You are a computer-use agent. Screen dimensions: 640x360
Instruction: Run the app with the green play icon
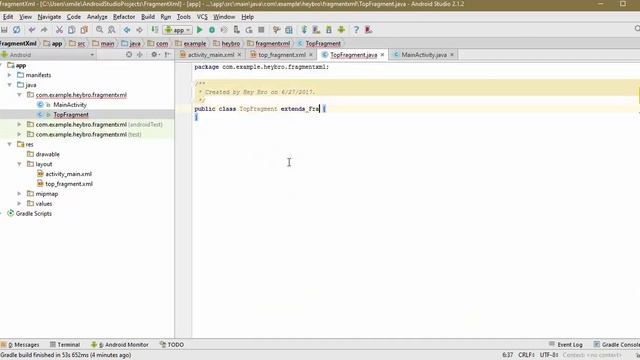[x=200, y=30]
